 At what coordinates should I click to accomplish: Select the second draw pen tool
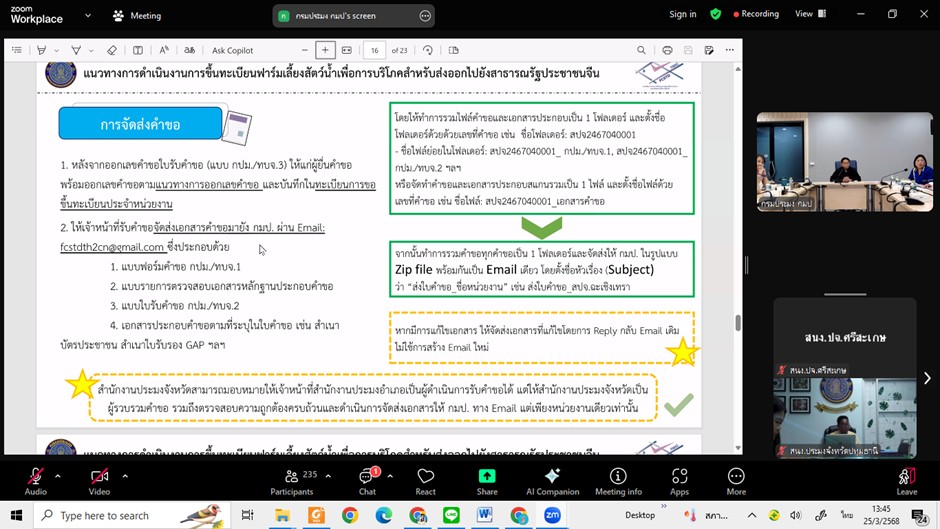pos(76,50)
